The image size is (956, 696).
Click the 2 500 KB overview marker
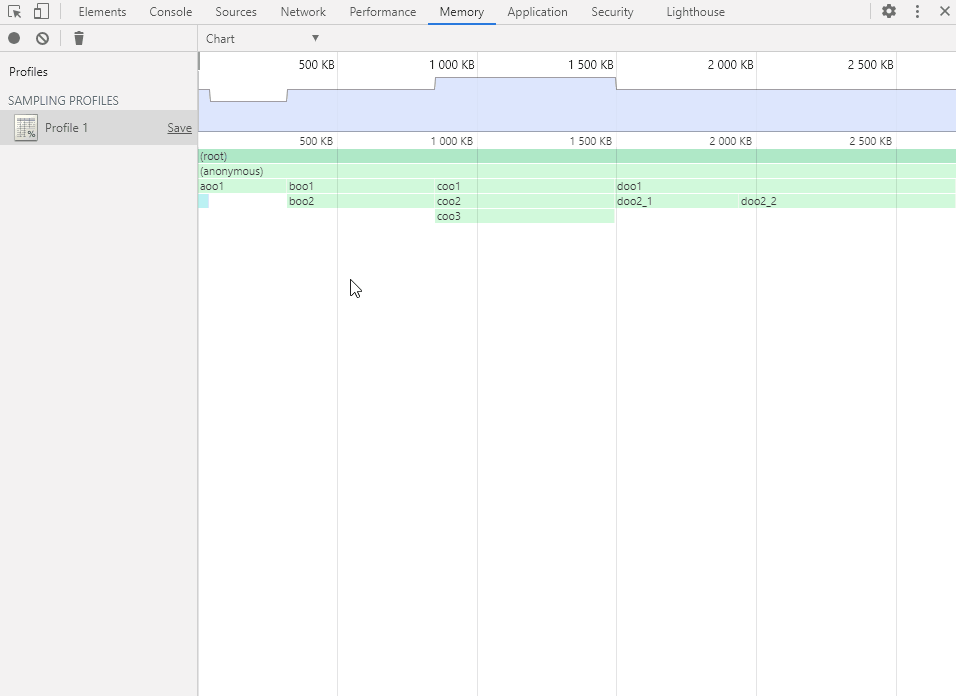point(871,65)
